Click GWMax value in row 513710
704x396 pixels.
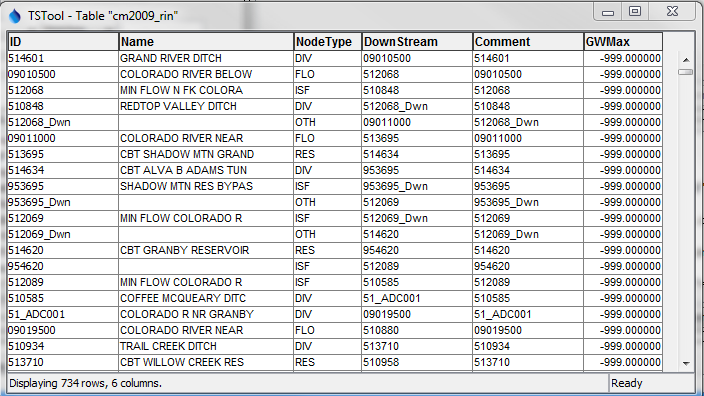[623, 362]
